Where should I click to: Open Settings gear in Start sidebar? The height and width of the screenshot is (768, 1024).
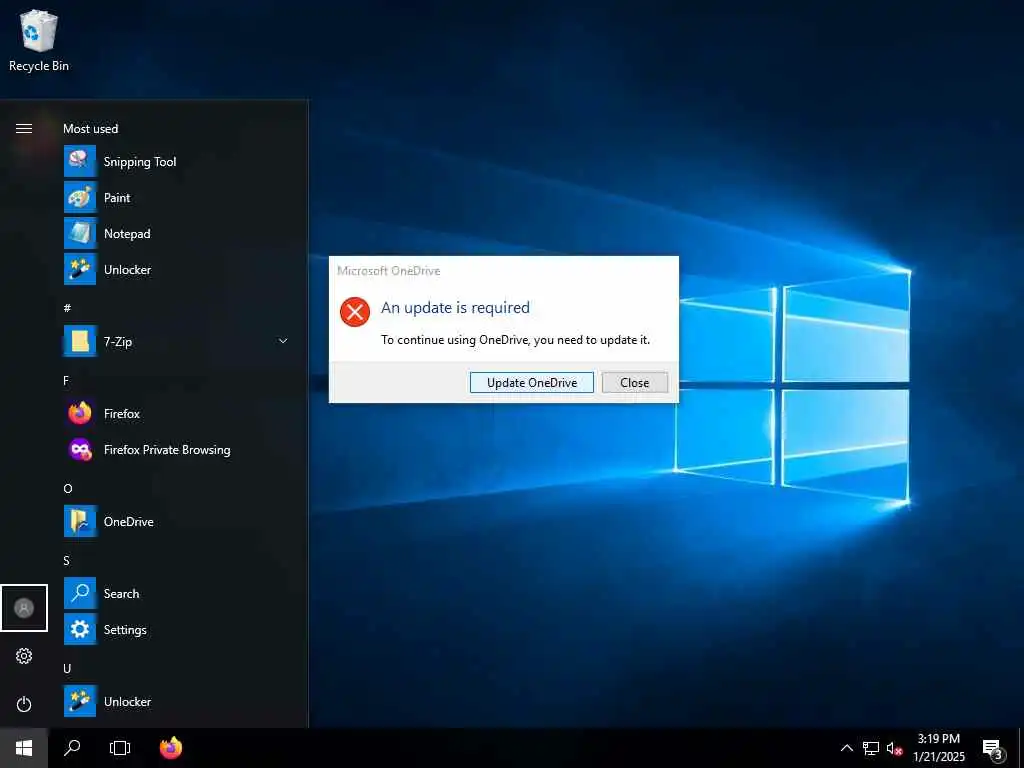pos(24,656)
